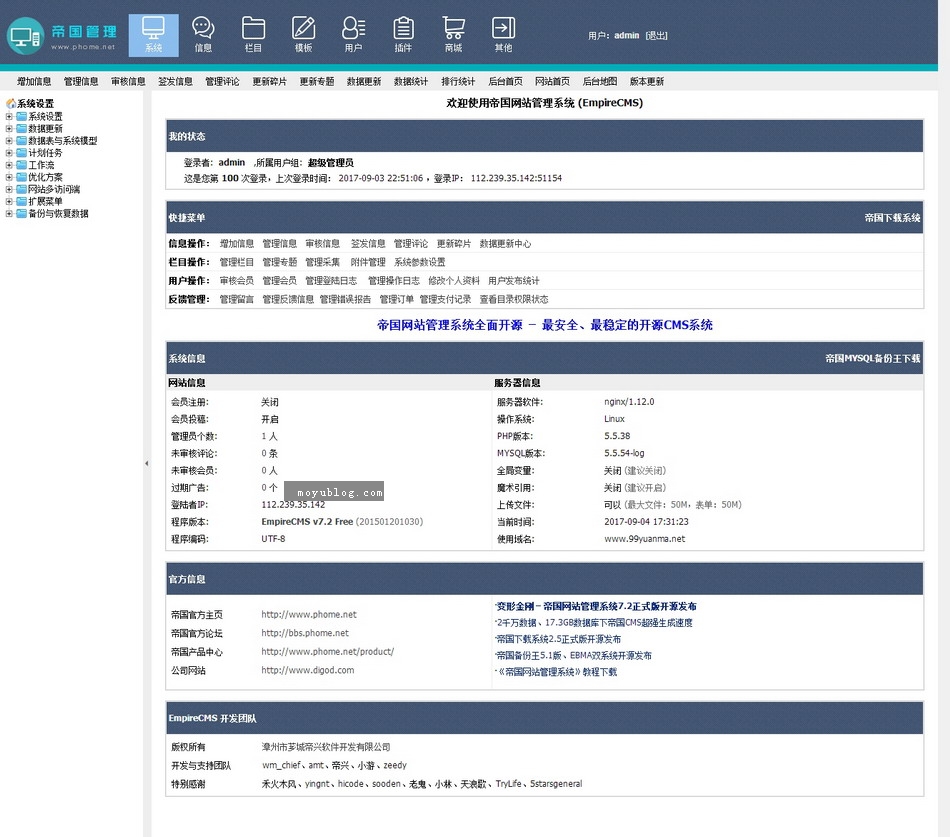Select 审核信息 in the secondary menu bar

[128, 81]
